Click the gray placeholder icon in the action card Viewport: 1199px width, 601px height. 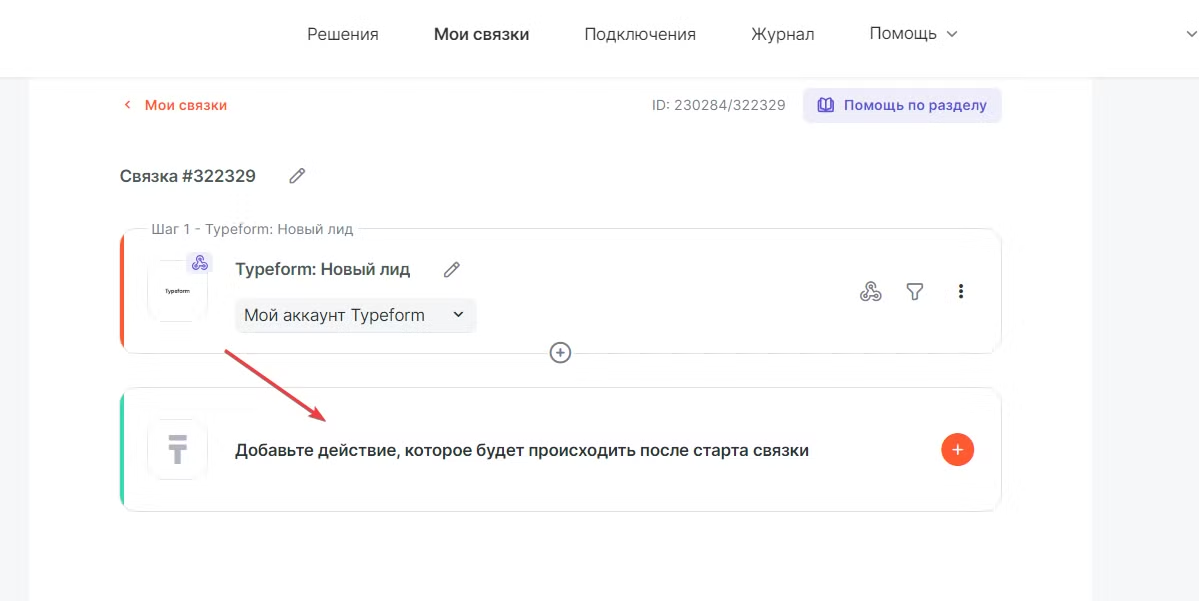click(x=177, y=450)
